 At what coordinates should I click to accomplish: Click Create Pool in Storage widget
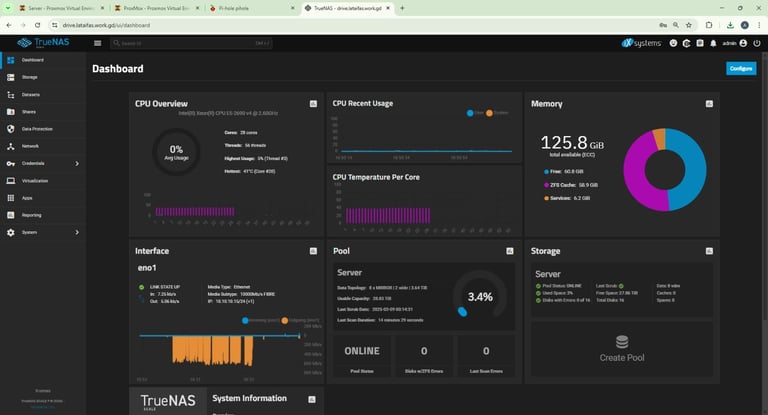[622, 348]
